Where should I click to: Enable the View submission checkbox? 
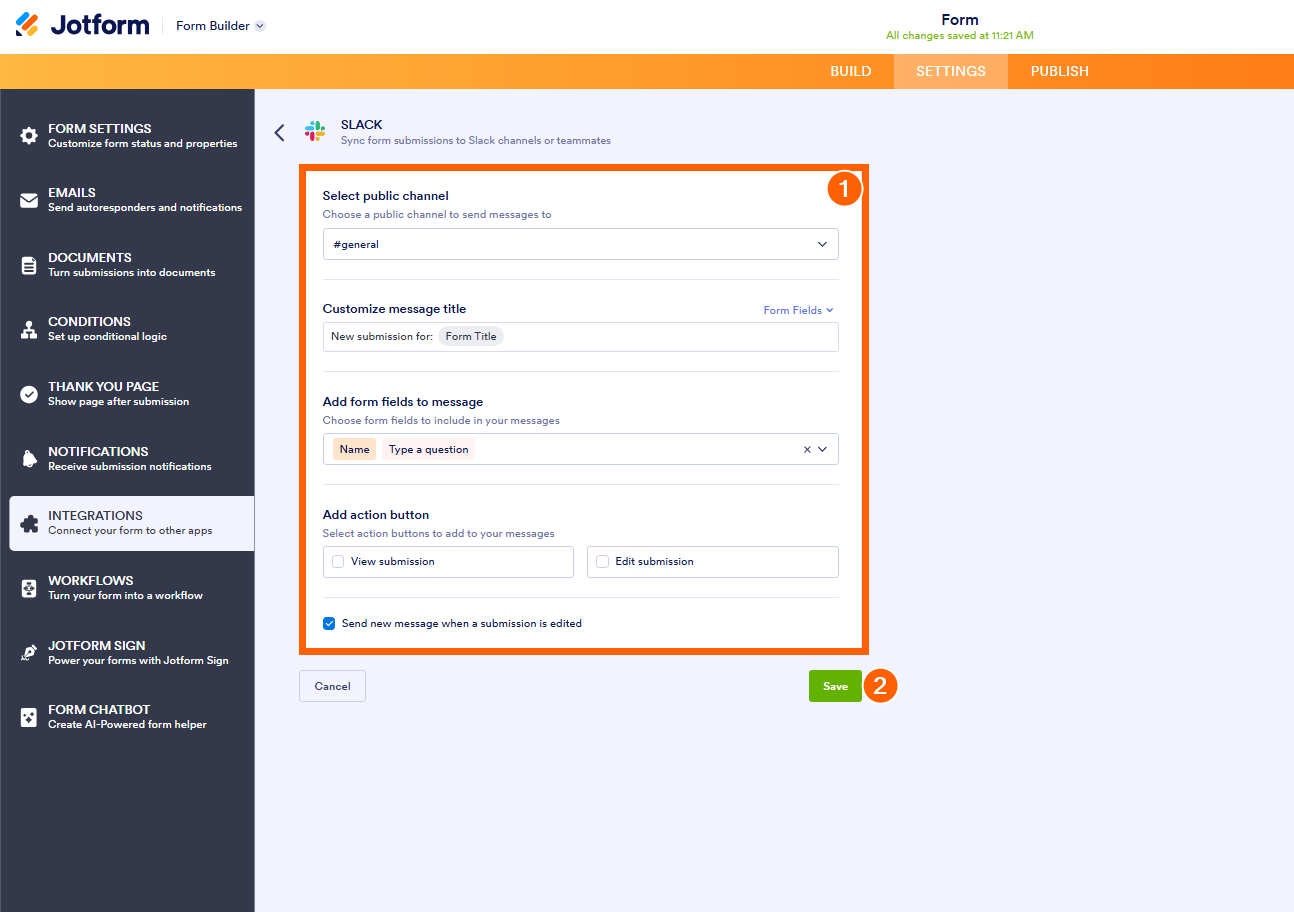(338, 562)
